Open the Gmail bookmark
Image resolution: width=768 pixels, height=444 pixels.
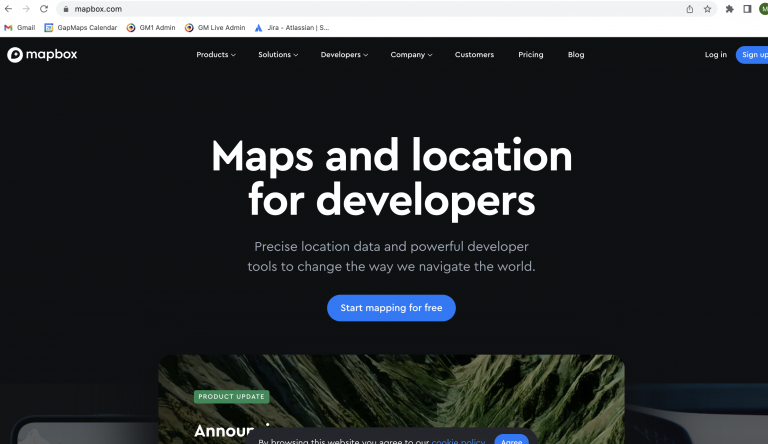pyautogui.click(x=20, y=28)
